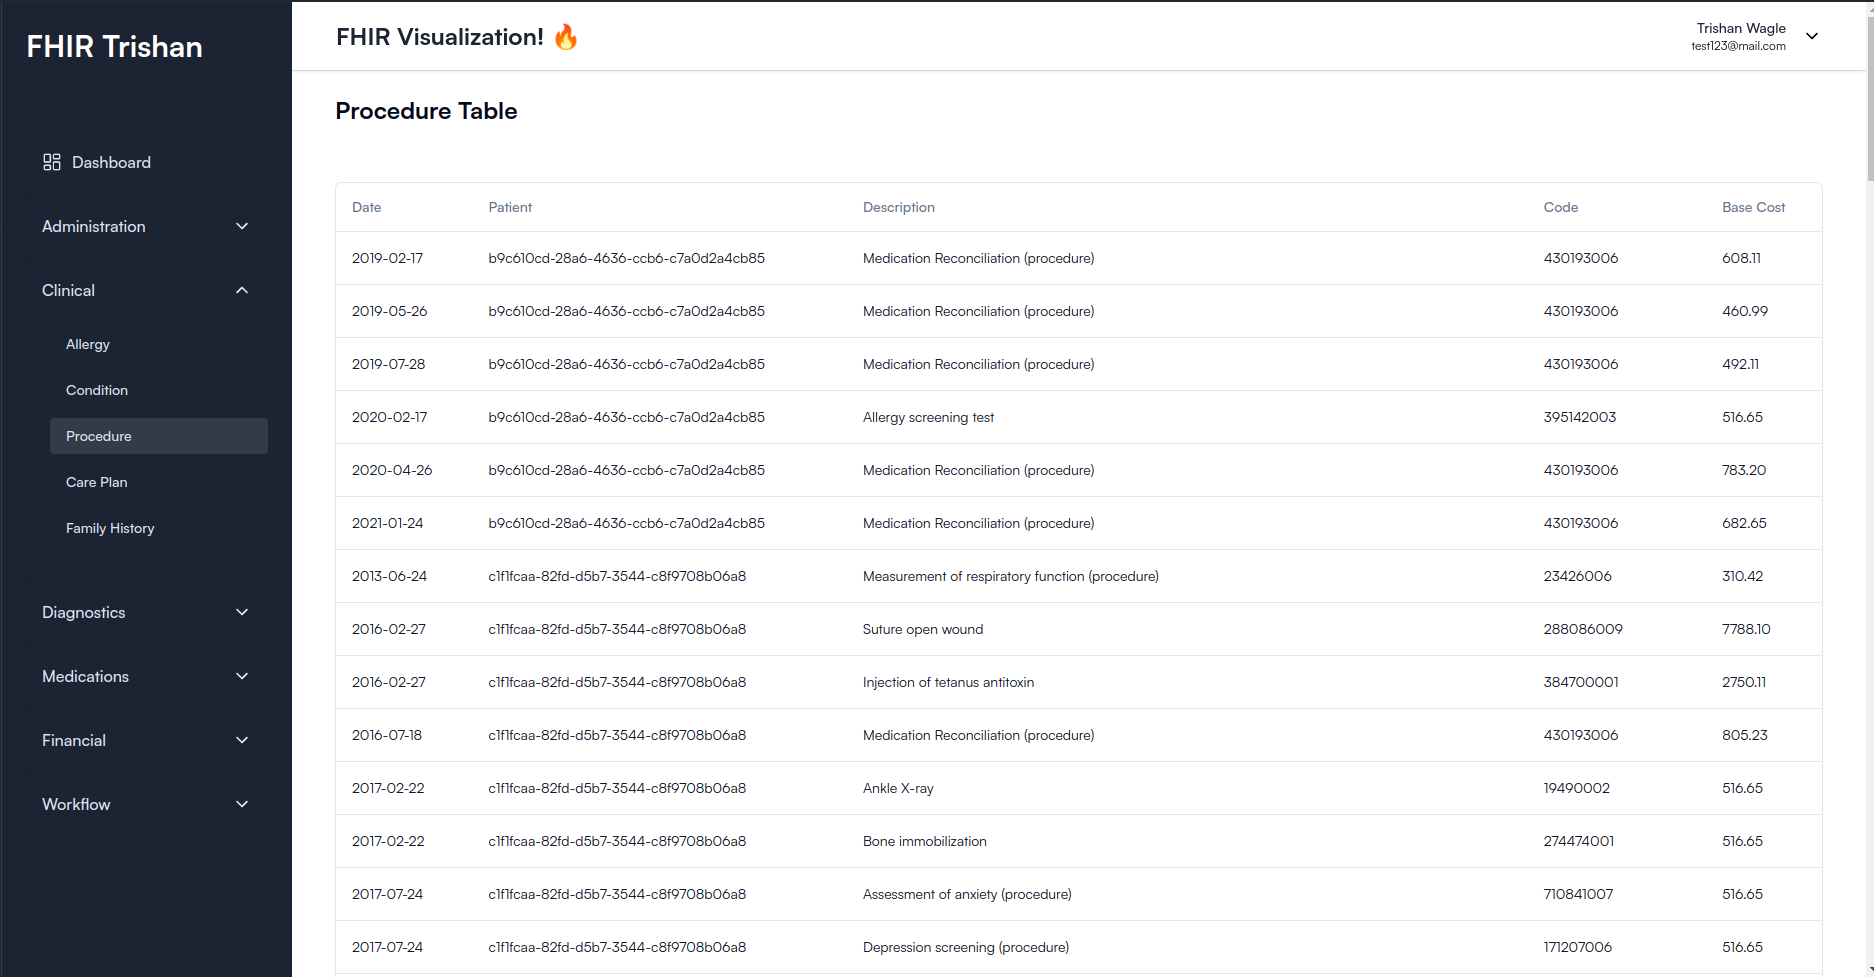The width and height of the screenshot is (1874, 977).
Task: Click Assessment of anxiety description
Action: [967, 894]
